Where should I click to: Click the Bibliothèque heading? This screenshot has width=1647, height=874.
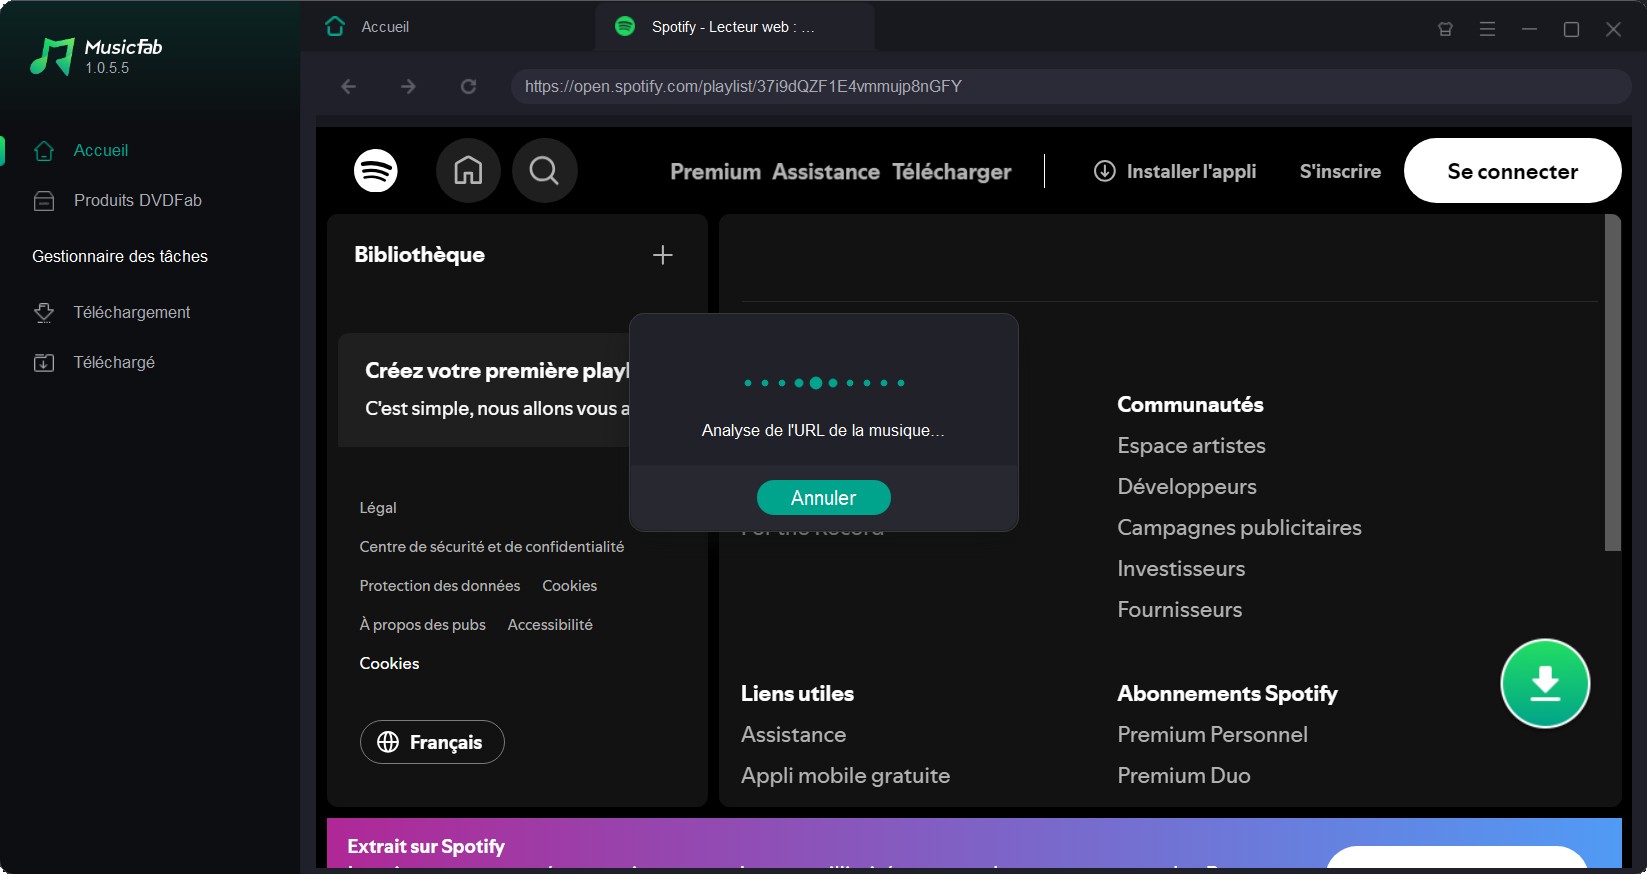click(419, 255)
